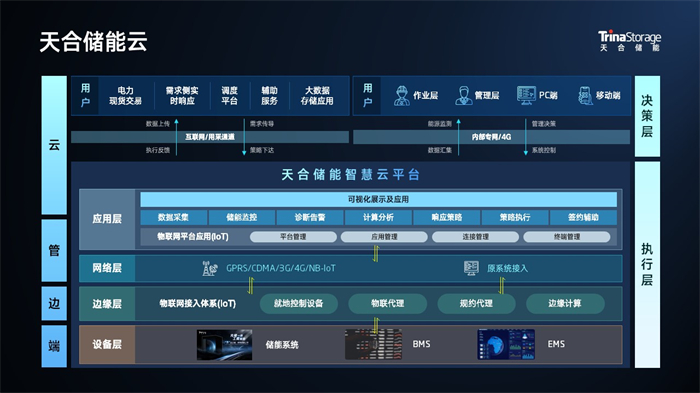The height and width of the screenshot is (393, 700).
Task: Click the 物联代理 edge layer pill
Action: [x=388, y=304]
